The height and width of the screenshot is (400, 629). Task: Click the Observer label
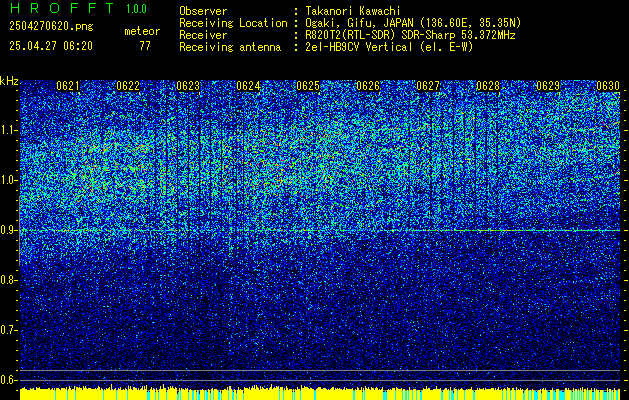click(203, 11)
